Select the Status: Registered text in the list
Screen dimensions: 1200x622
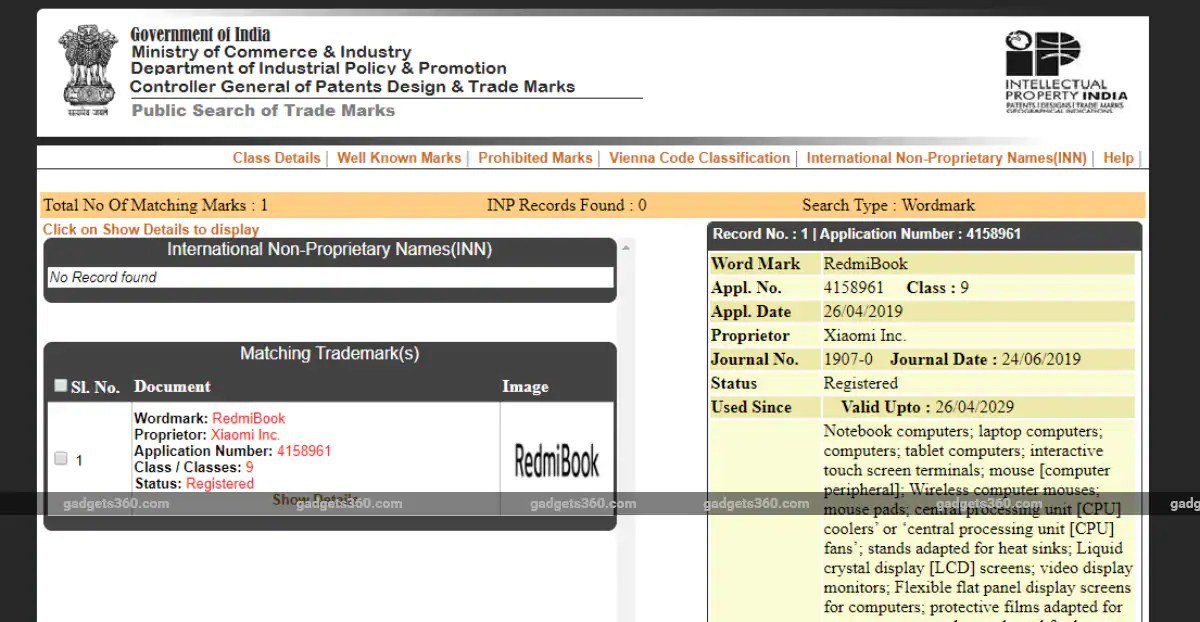coord(194,483)
